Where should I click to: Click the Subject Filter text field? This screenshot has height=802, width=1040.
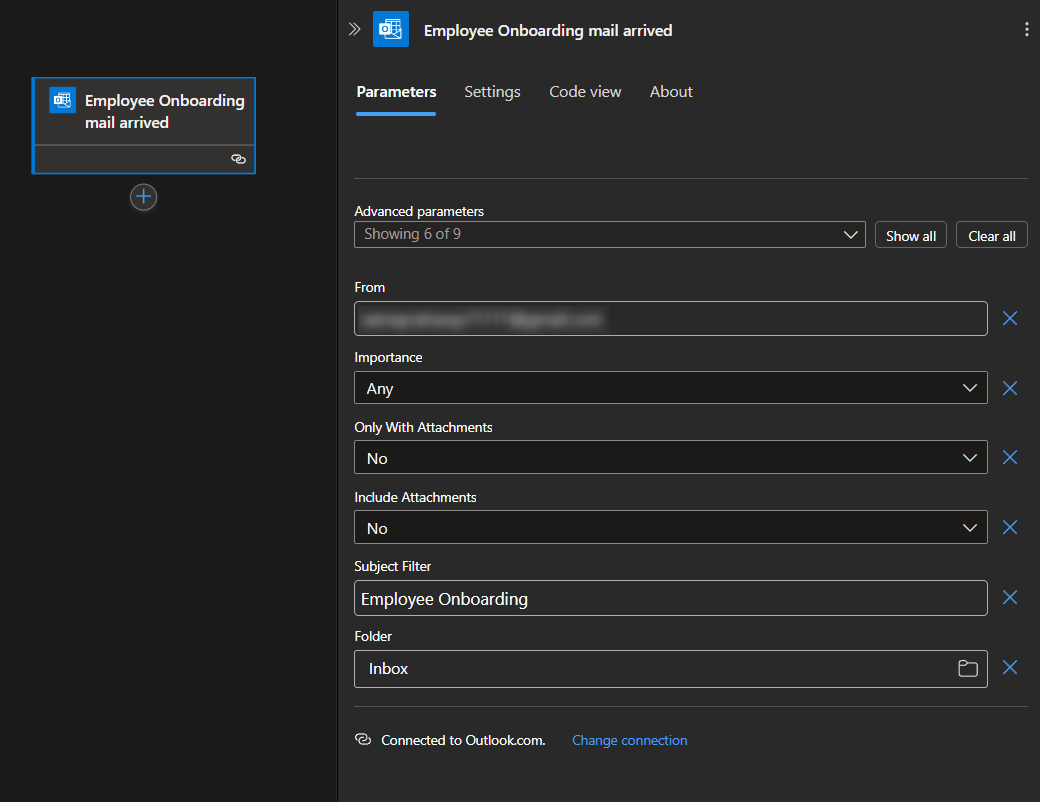coord(670,599)
